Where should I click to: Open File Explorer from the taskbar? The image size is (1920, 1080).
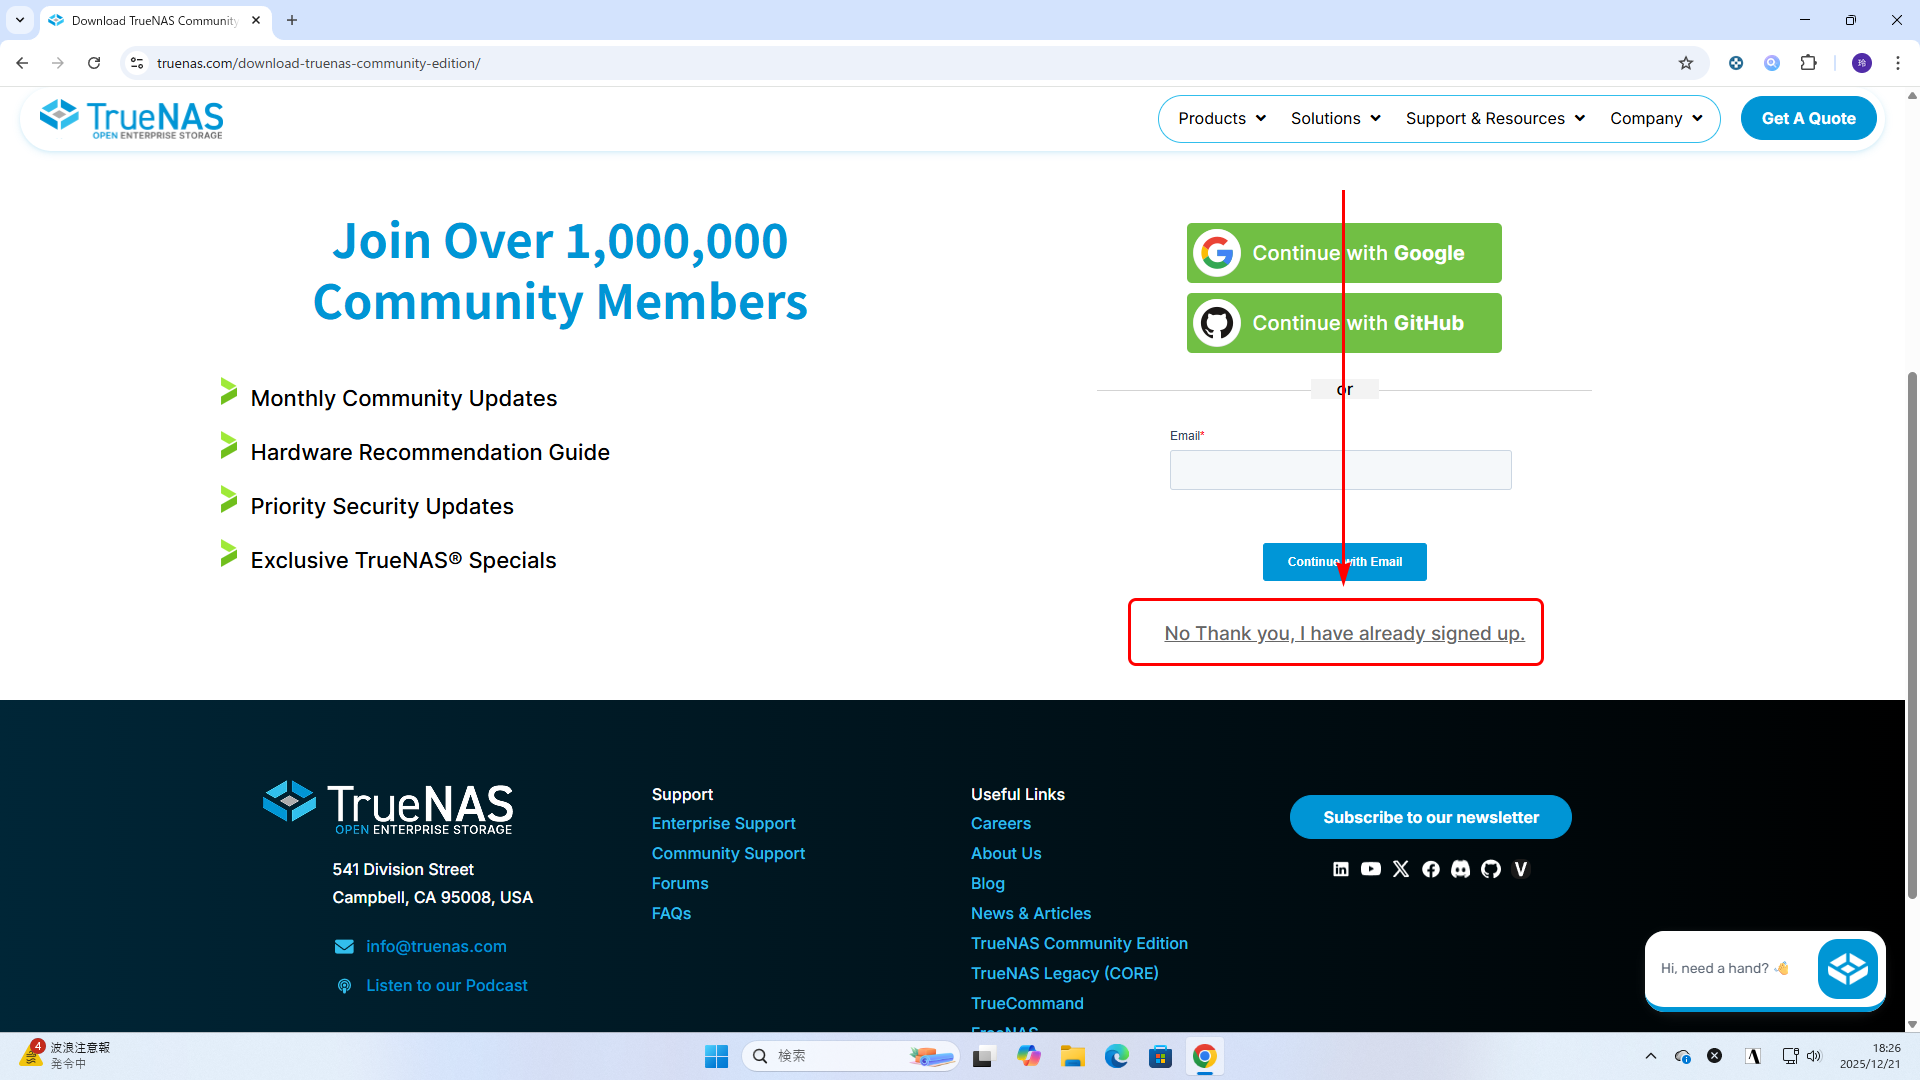[x=1073, y=1056]
